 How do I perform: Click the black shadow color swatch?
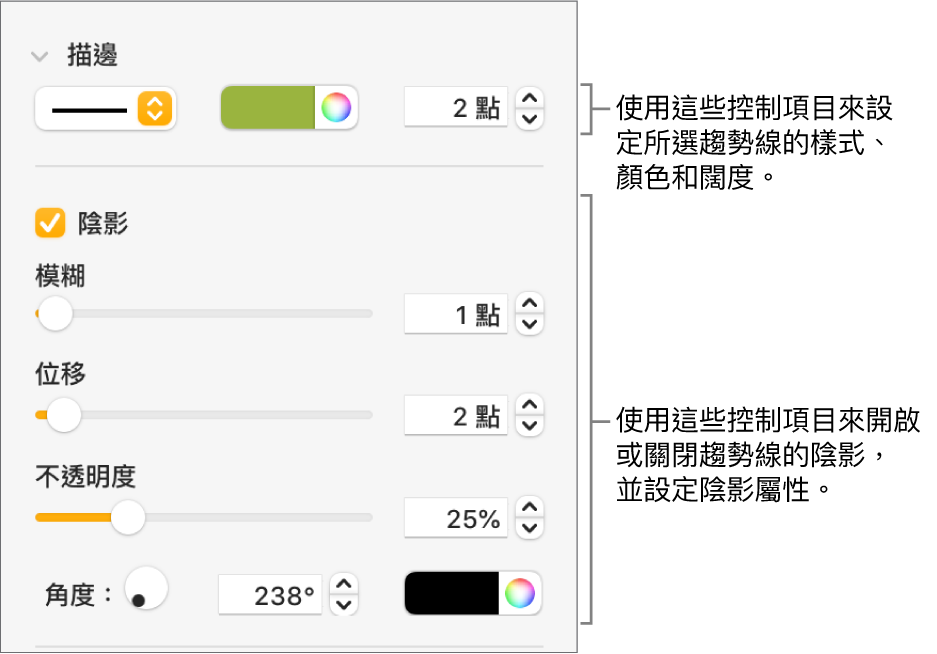[451, 594]
